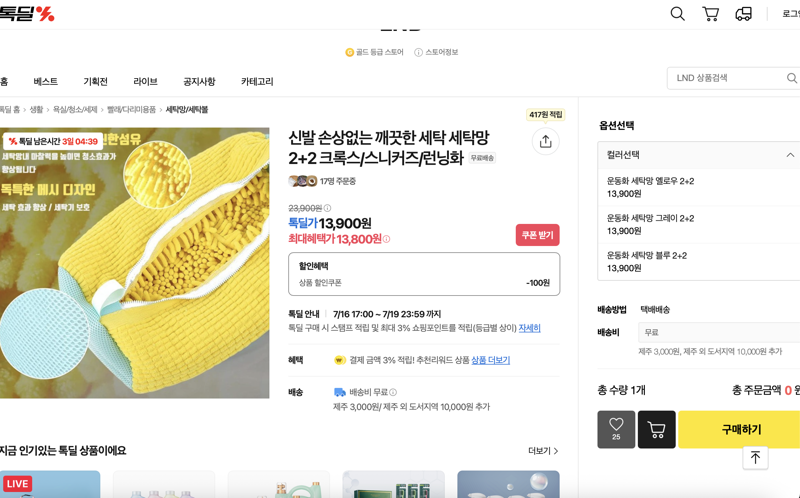Open the delivery tracking truck icon
Screen dimensions: 800x498
click(743, 14)
